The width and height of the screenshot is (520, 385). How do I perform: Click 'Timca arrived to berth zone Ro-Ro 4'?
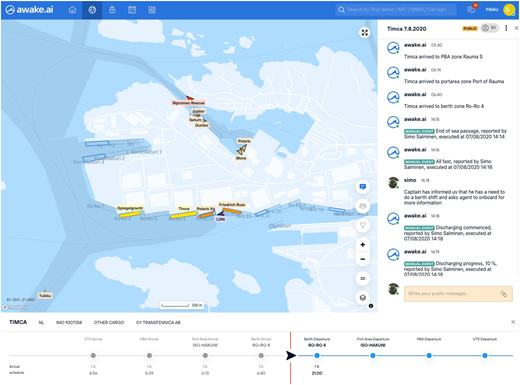click(444, 106)
